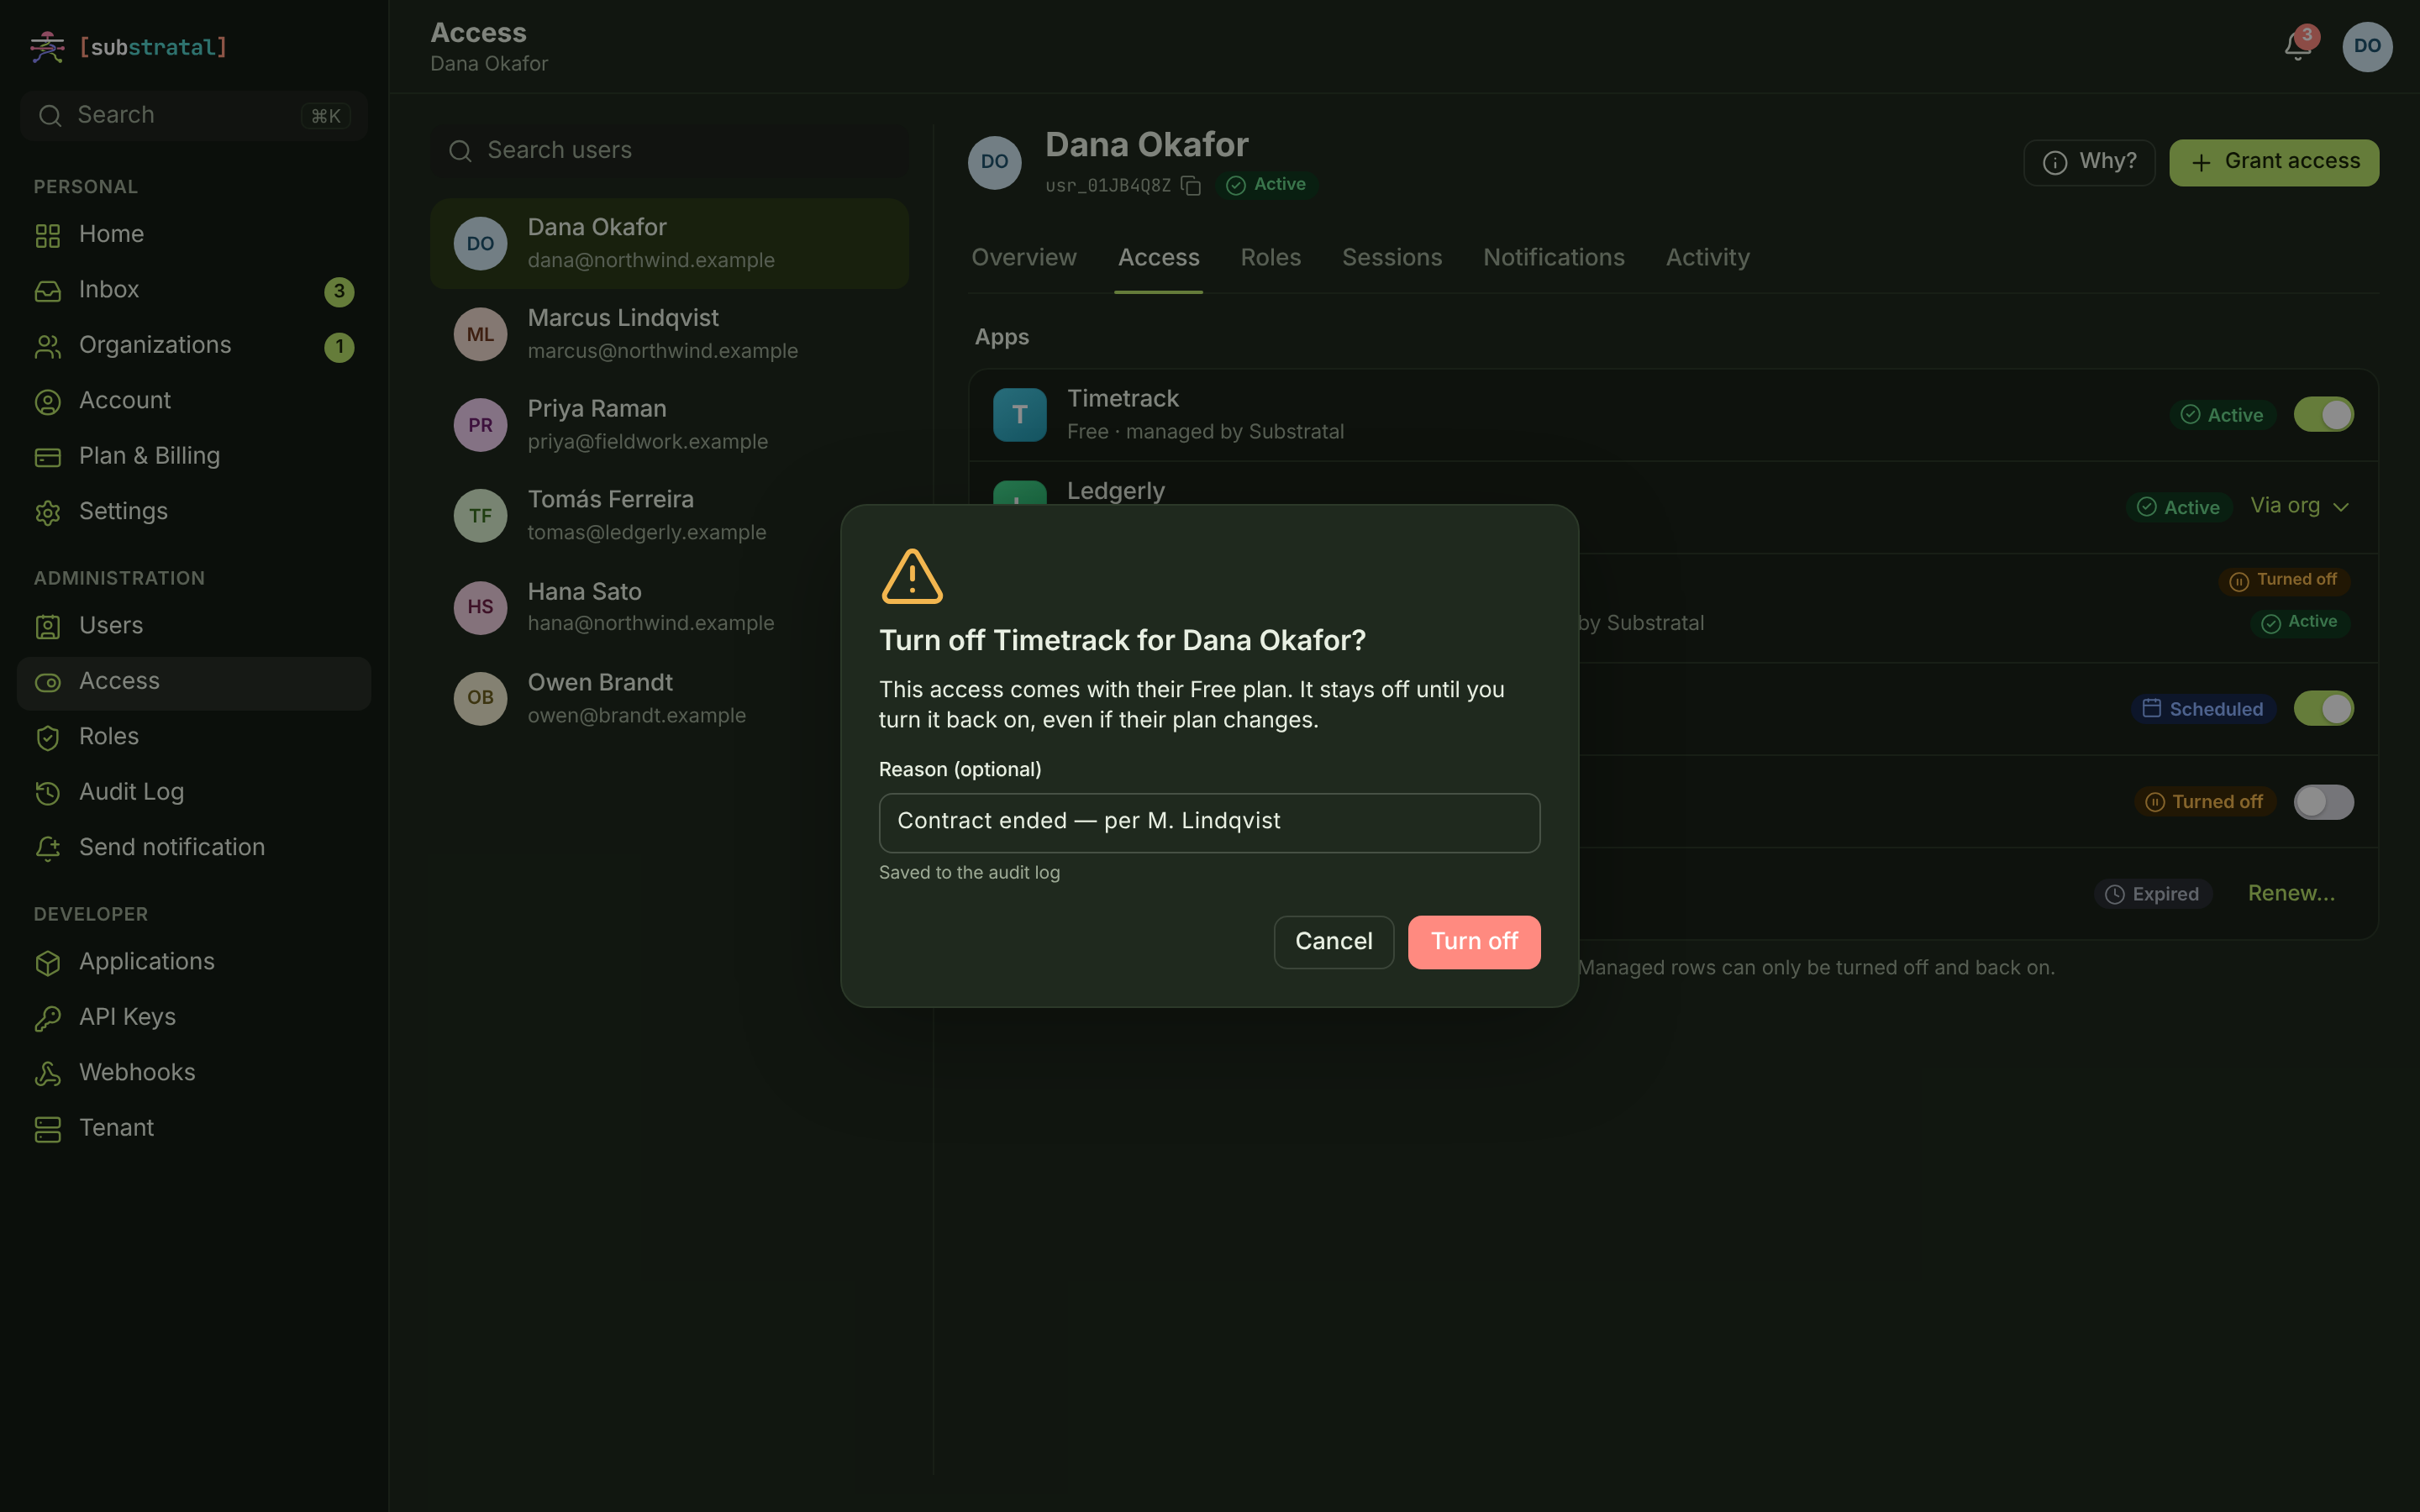This screenshot has width=2420, height=1512.
Task: Click the Organizations people icon
Action: [x=48, y=346]
